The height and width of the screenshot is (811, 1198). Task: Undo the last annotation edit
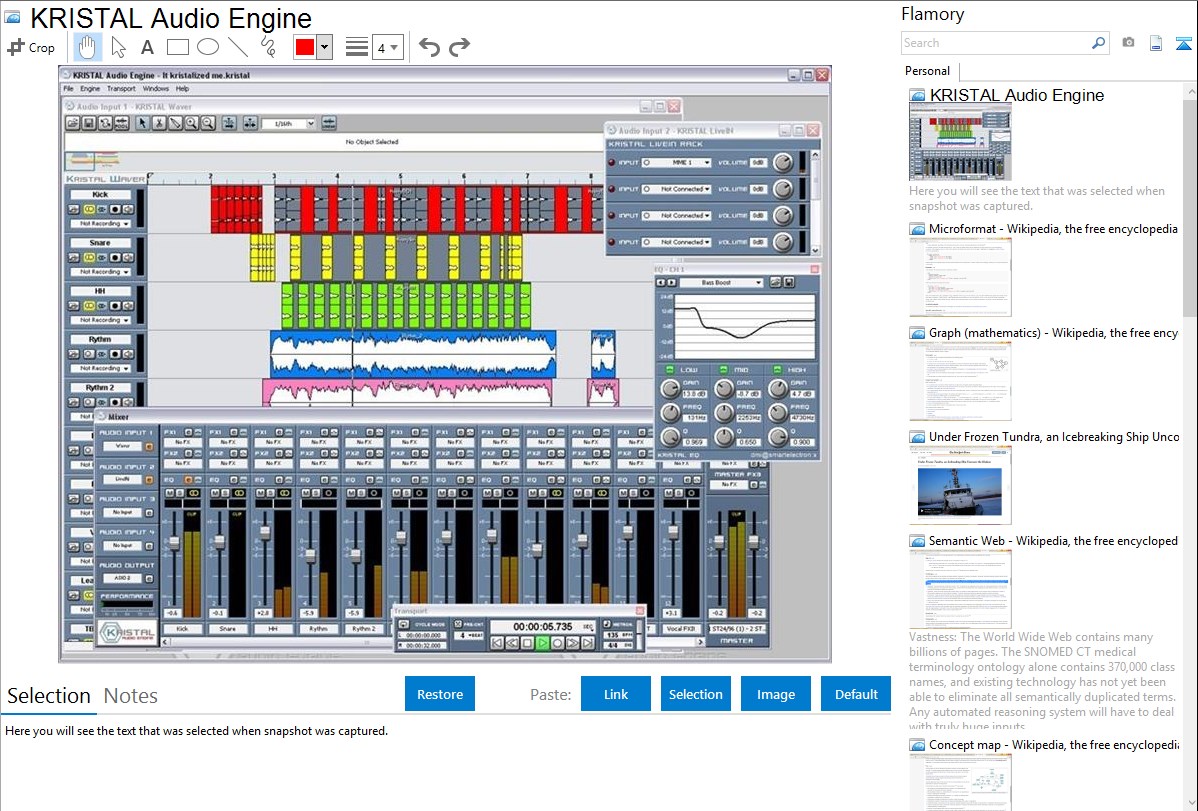[x=429, y=47]
